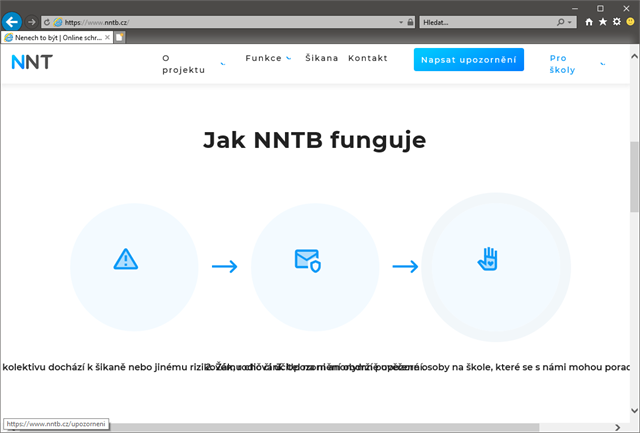Open the address bar history dropdown arrow
This screenshot has width=640, height=433.
pos(401,22)
